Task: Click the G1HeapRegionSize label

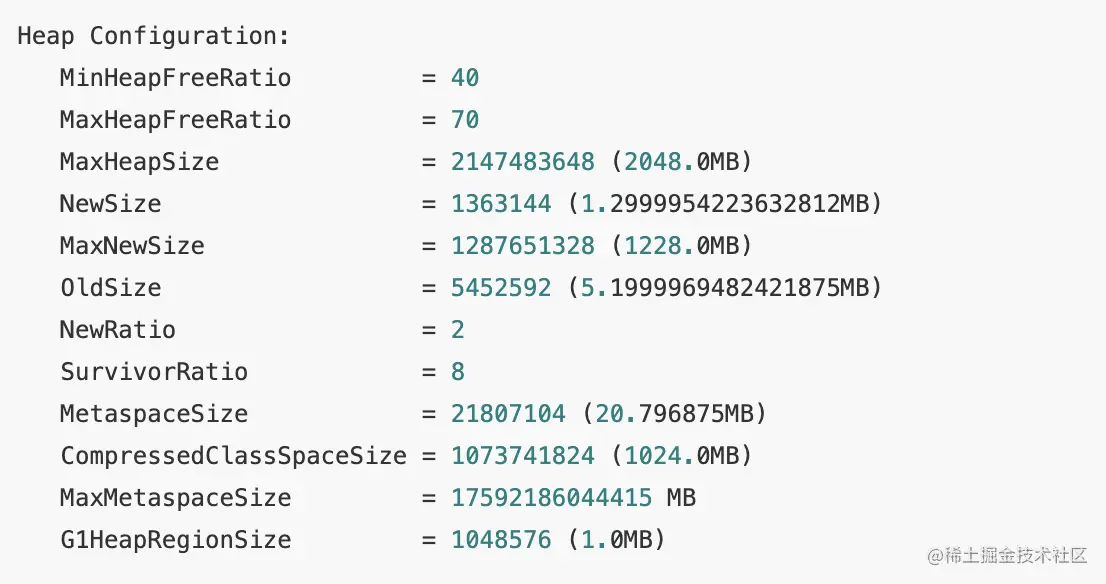Action: [x=175, y=540]
